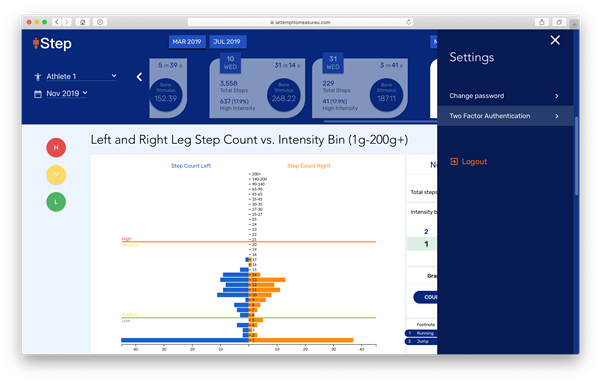
Task: Reload the page in address bar
Action: (409, 22)
